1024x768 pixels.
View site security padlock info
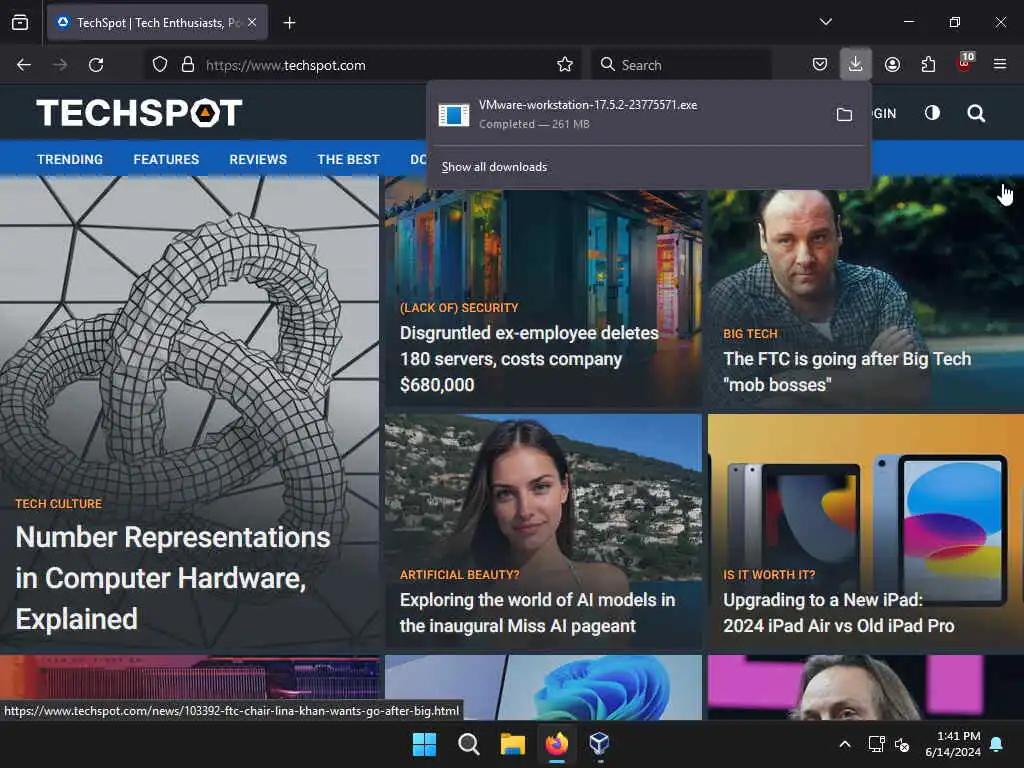[x=188, y=65]
